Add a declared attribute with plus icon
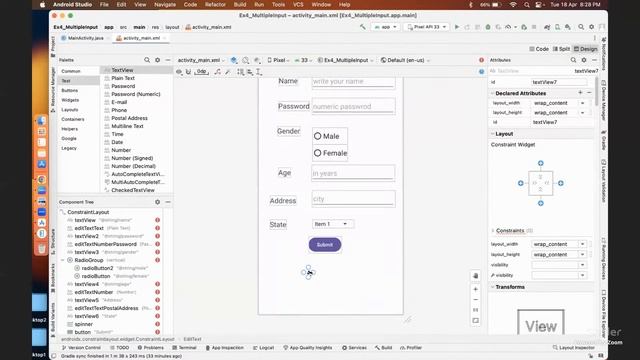The height and width of the screenshot is (360, 640). click(580, 93)
